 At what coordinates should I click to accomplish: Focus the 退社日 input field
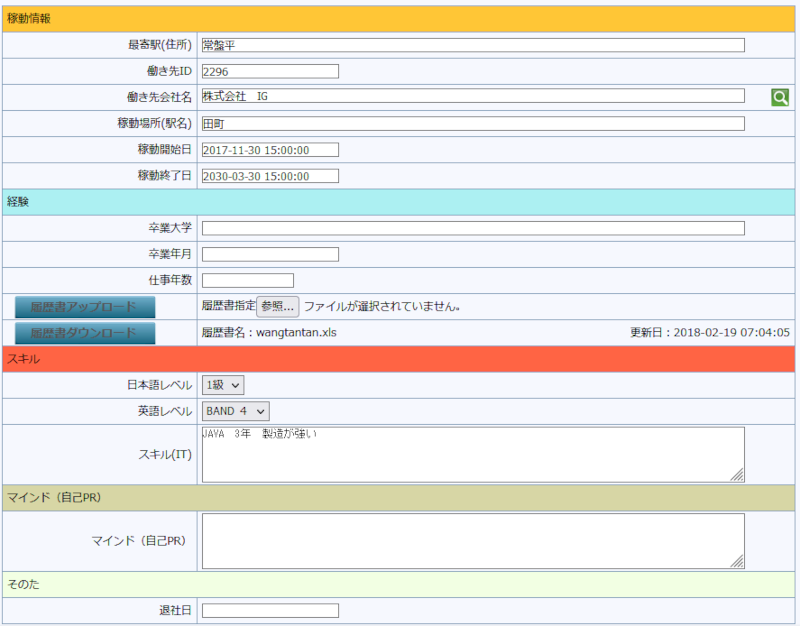click(270, 610)
